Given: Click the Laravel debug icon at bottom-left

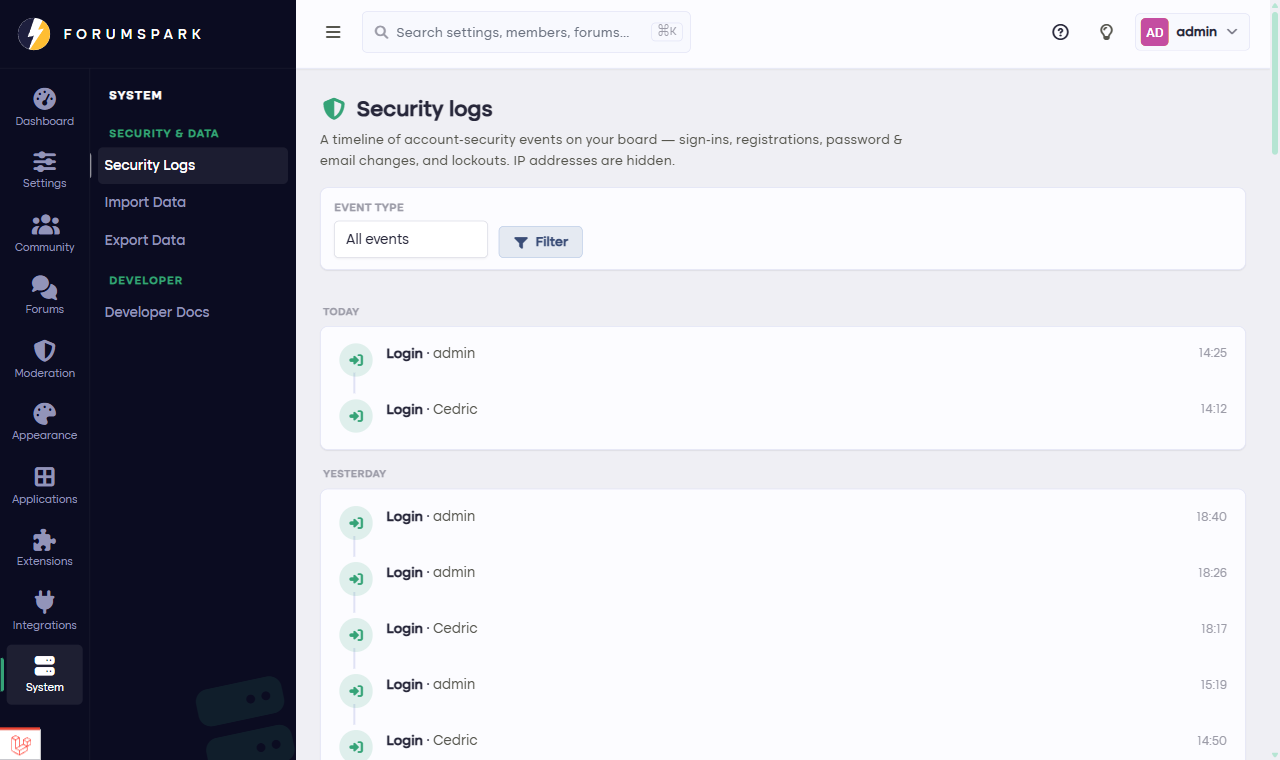Looking at the screenshot, I should tap(20, 744).
